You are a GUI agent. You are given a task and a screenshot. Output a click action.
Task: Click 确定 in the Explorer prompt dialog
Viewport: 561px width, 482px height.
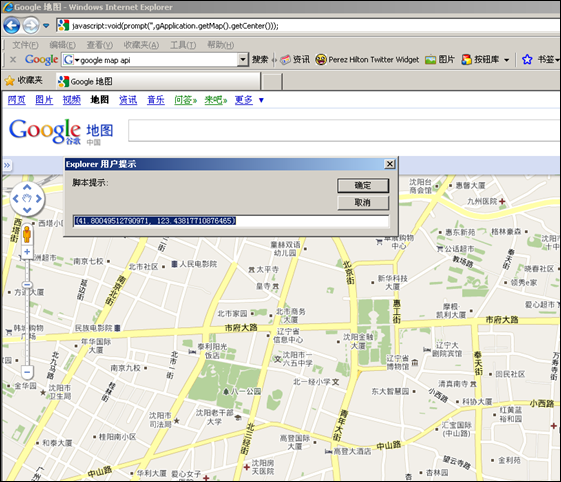pyautogui.click(x=363, y=185)
